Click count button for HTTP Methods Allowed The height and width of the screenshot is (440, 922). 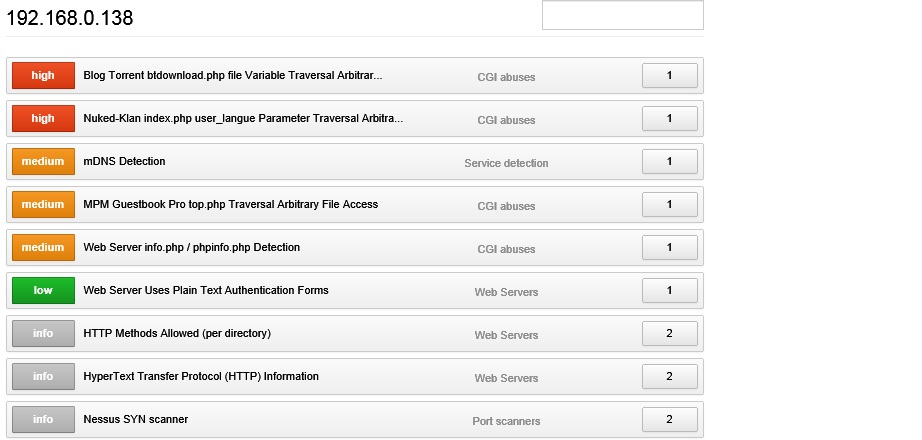(669, 334)
